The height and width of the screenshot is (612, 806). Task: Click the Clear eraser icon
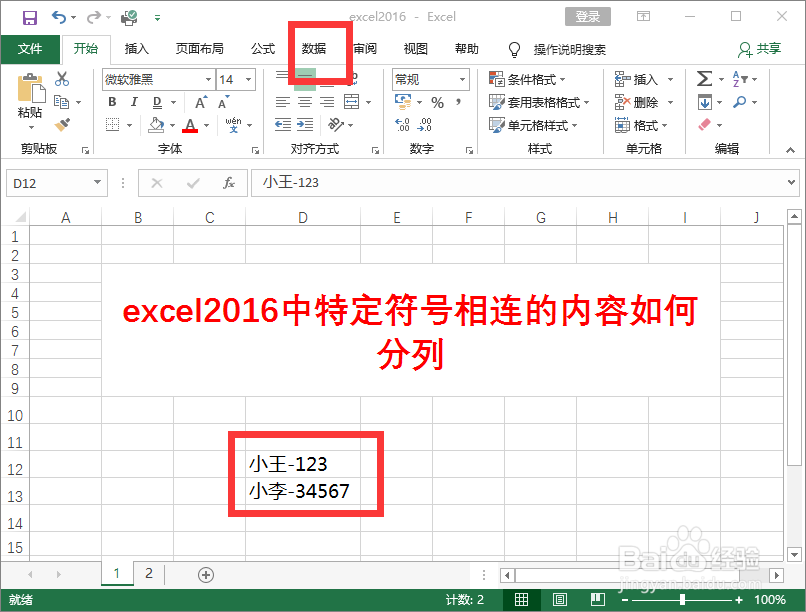pyautogui.click(x=704, y=125)
